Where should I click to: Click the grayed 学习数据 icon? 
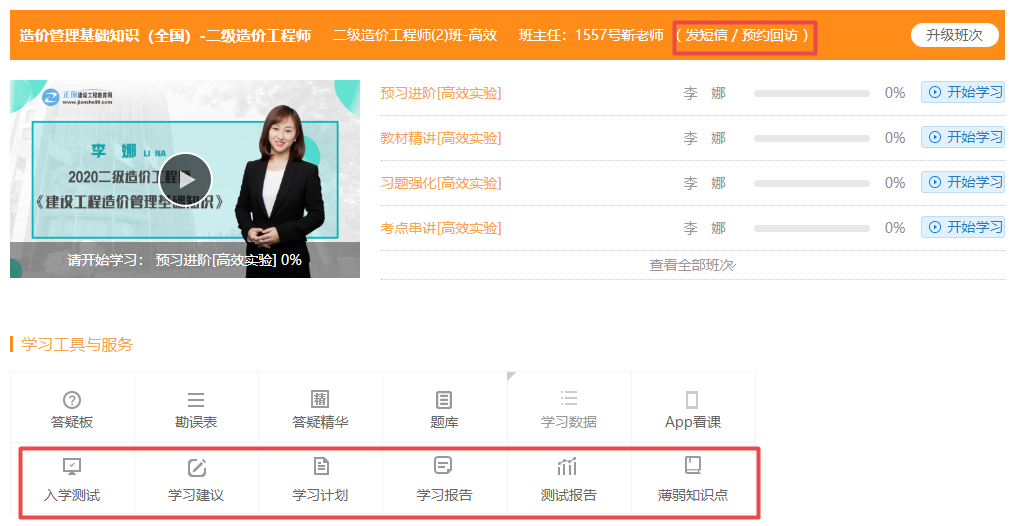[568, 400]
